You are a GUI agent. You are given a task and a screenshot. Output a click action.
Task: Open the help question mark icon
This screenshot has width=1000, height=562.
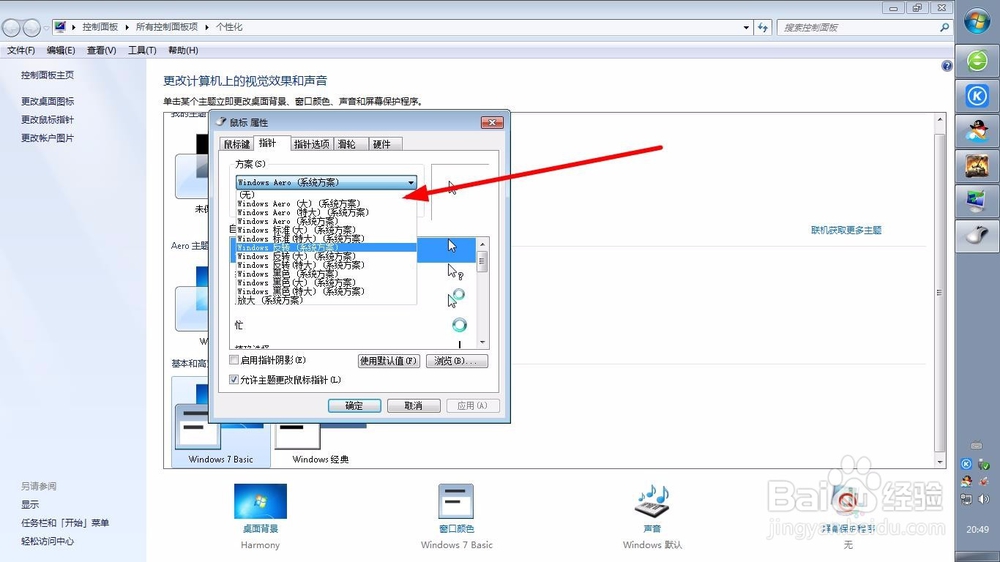[946, 66]
